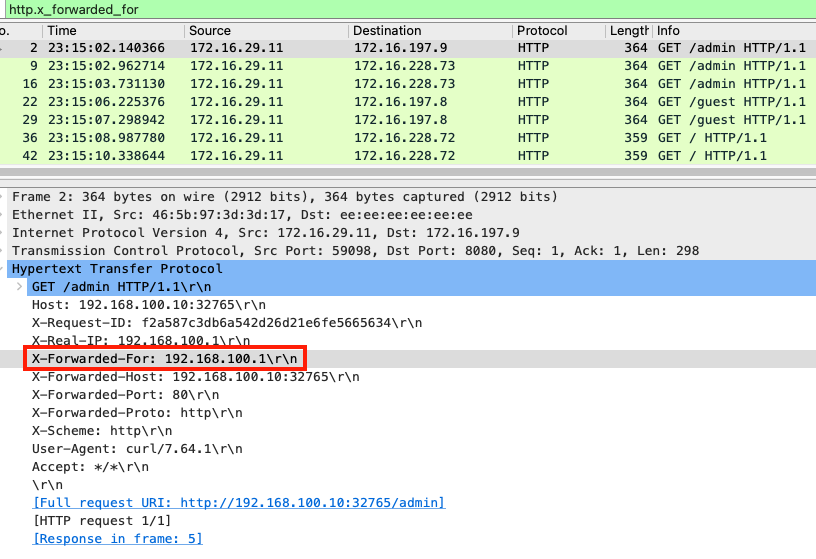Select the X-Scheme: http field

point(101,431)
